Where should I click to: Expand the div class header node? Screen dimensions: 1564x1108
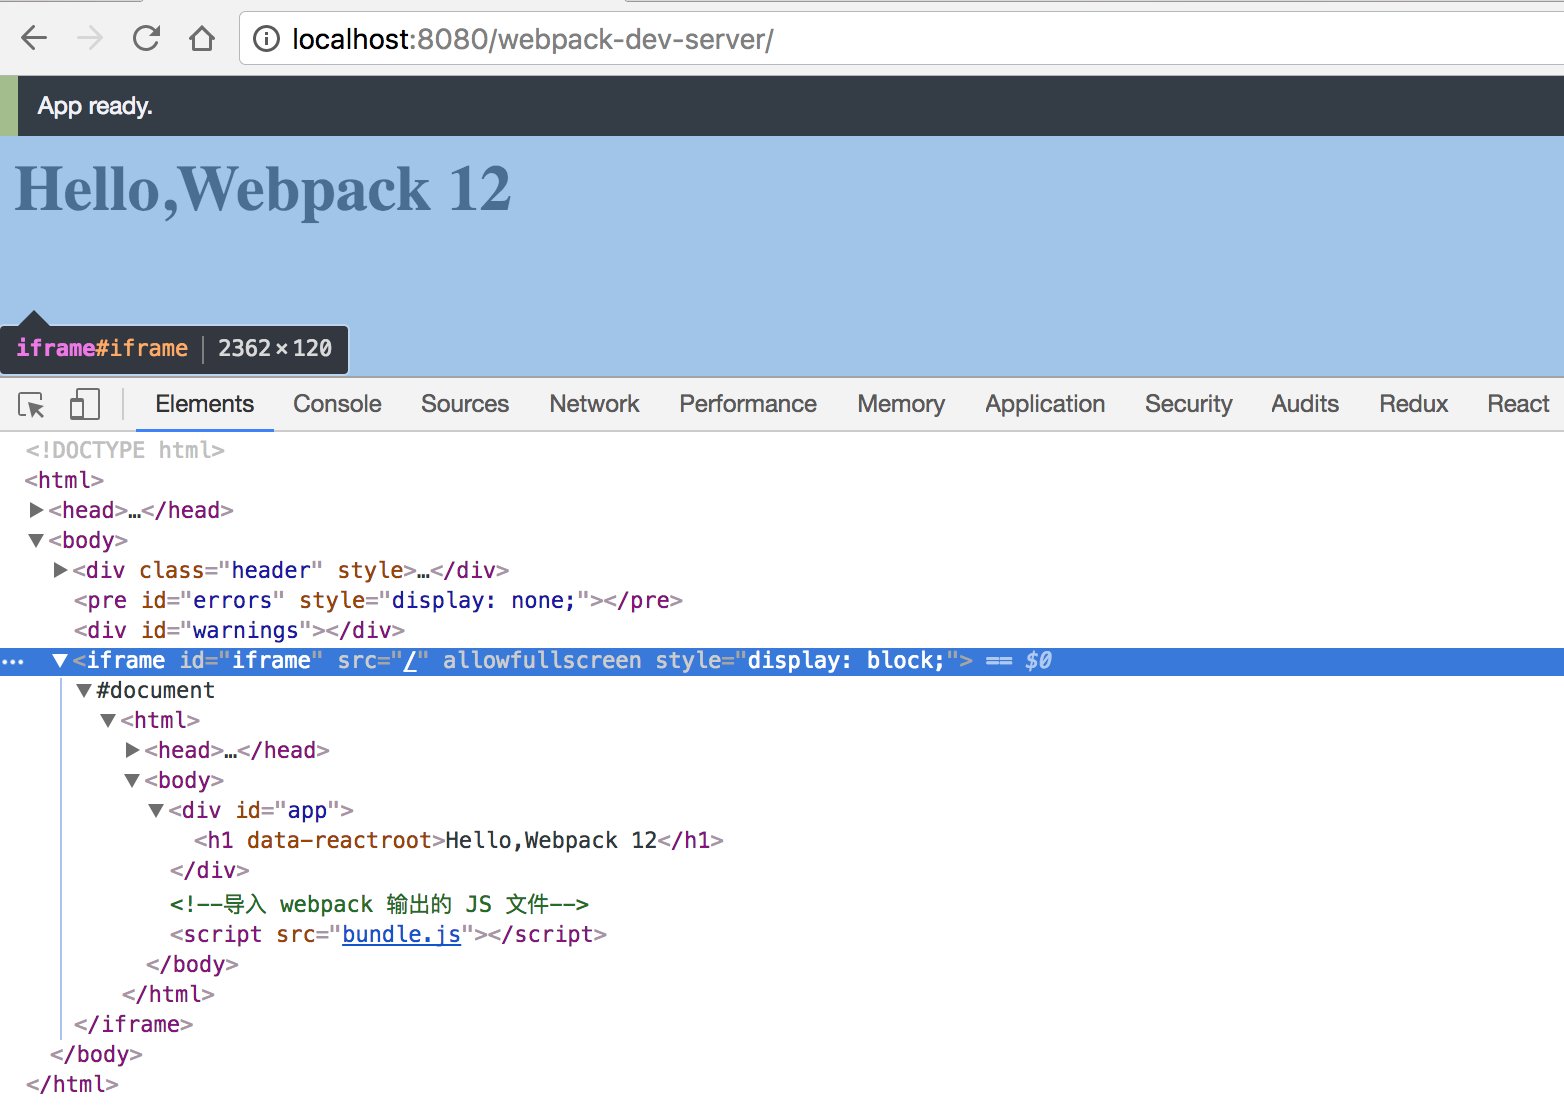click(61, 570)
